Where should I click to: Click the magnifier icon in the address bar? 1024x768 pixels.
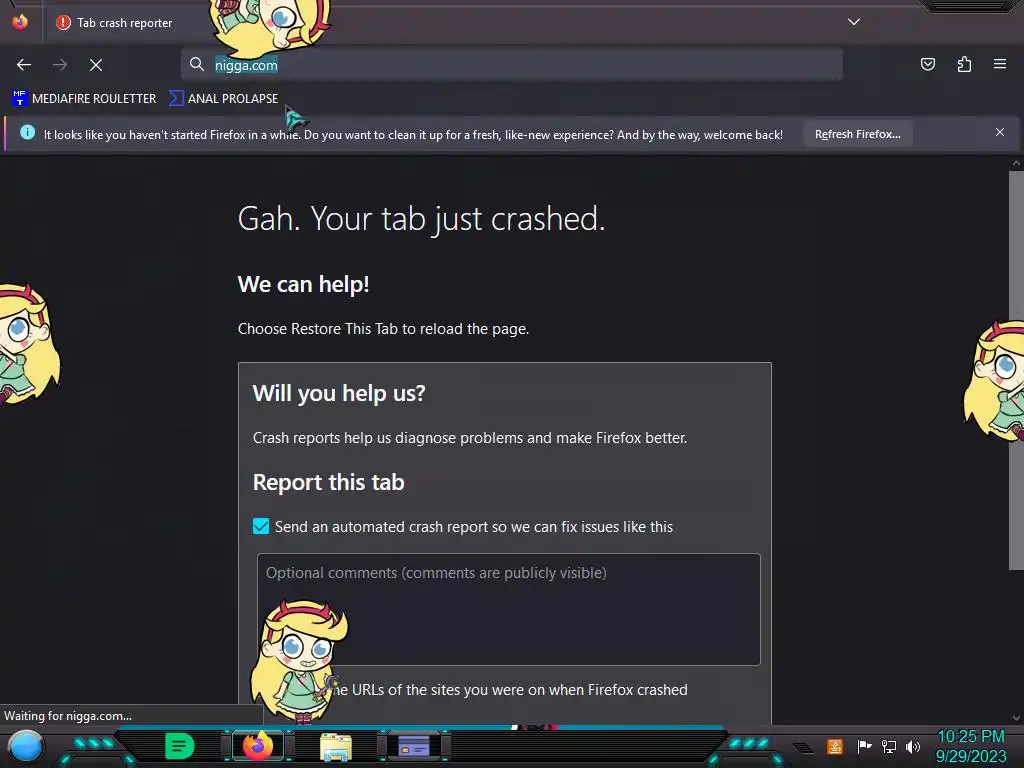[x=197, y=64]
